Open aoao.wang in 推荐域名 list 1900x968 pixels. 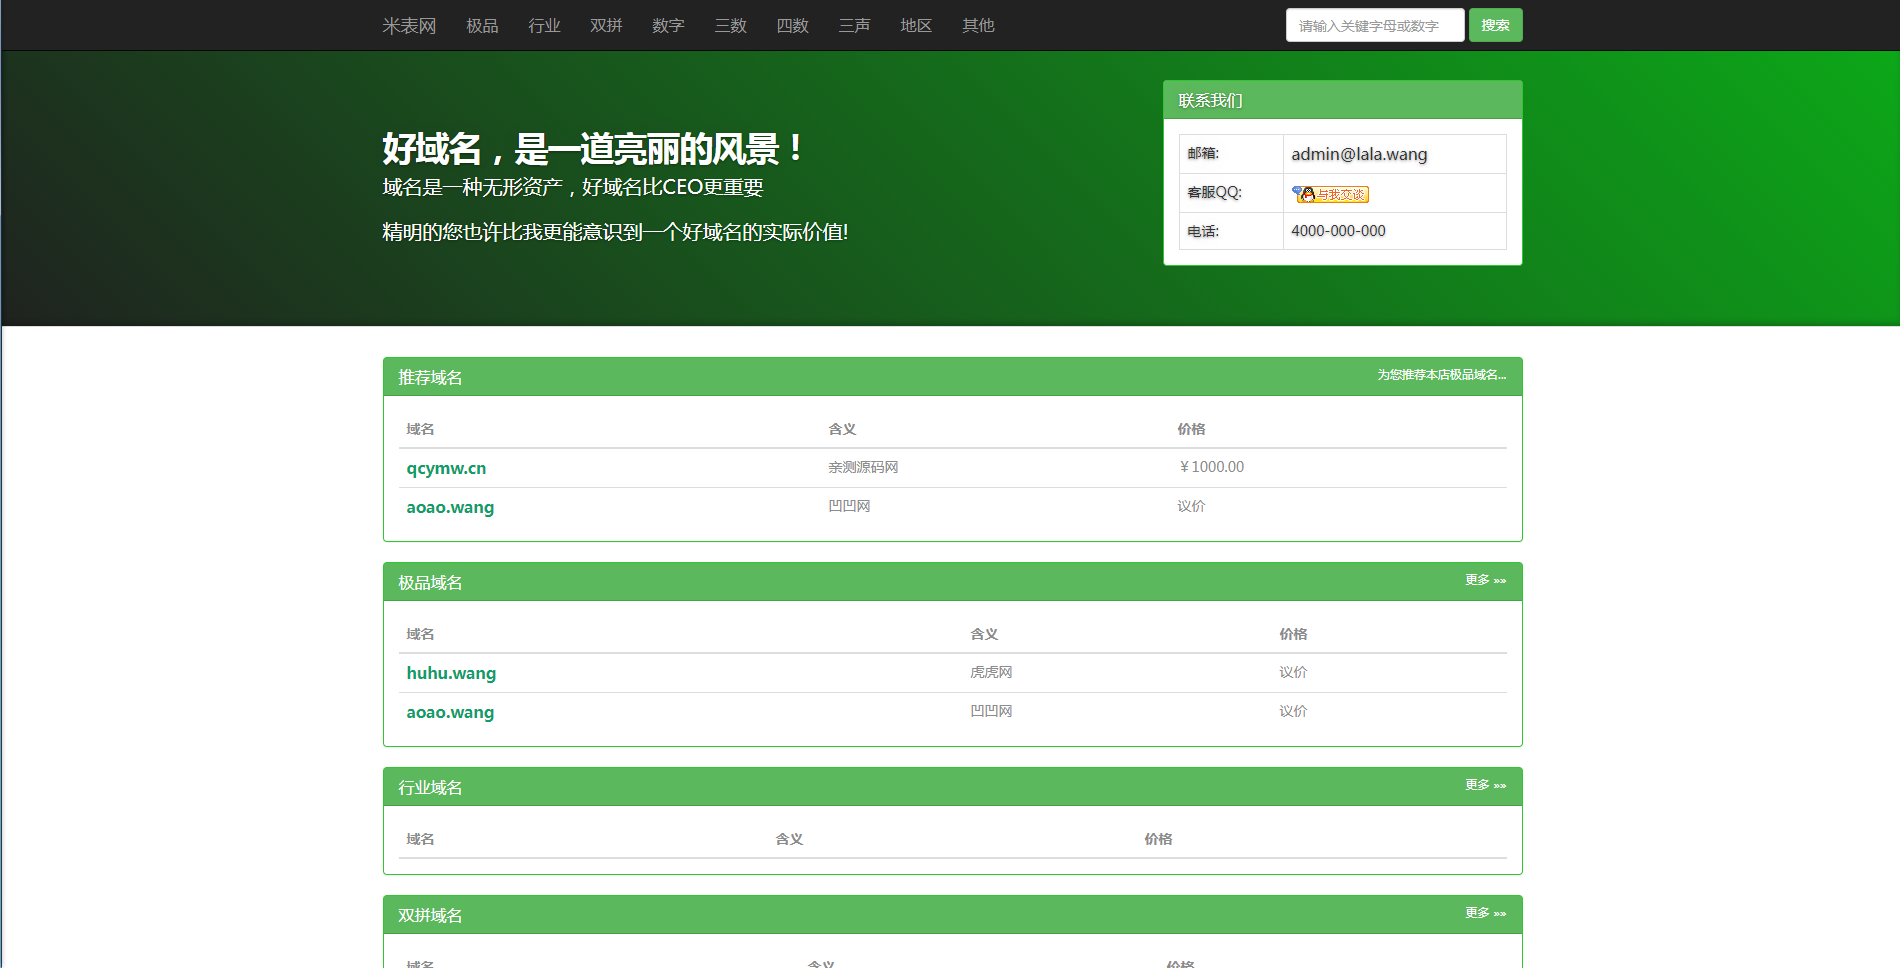tap(450, 507)
